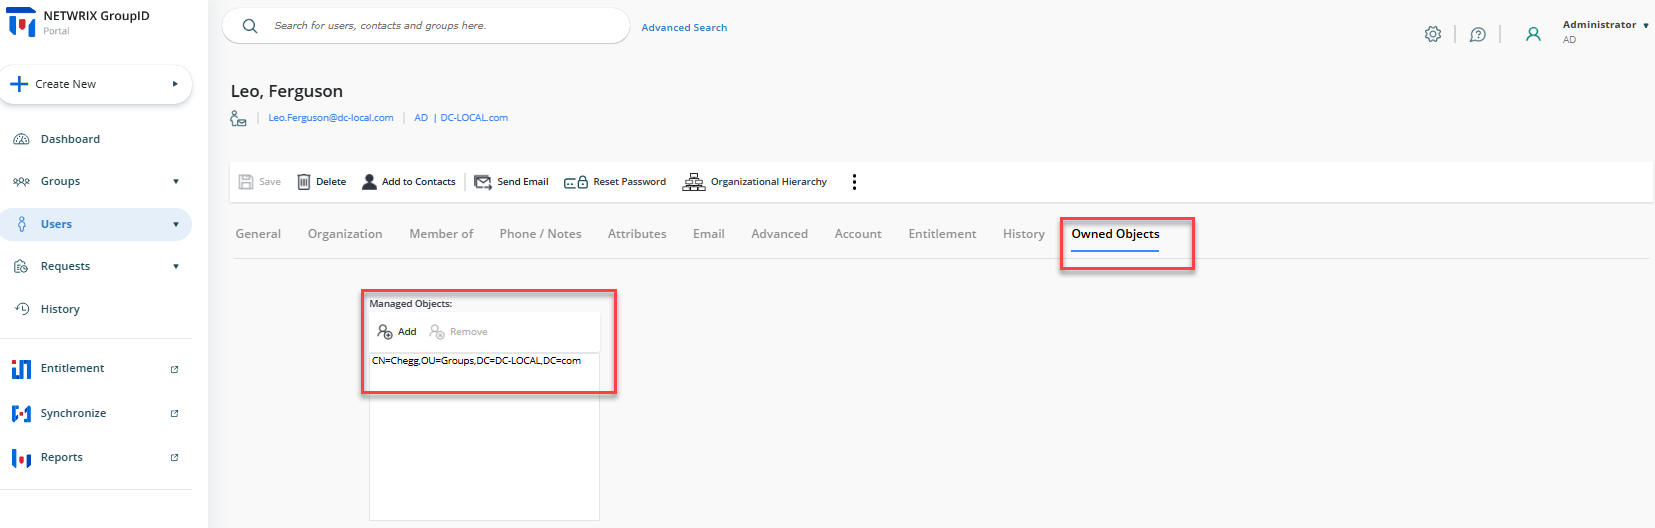Image resolution: width=1655 pixels, height=528 pixels.
Task: Open History in the sidebar
Action: coord(60,309)
